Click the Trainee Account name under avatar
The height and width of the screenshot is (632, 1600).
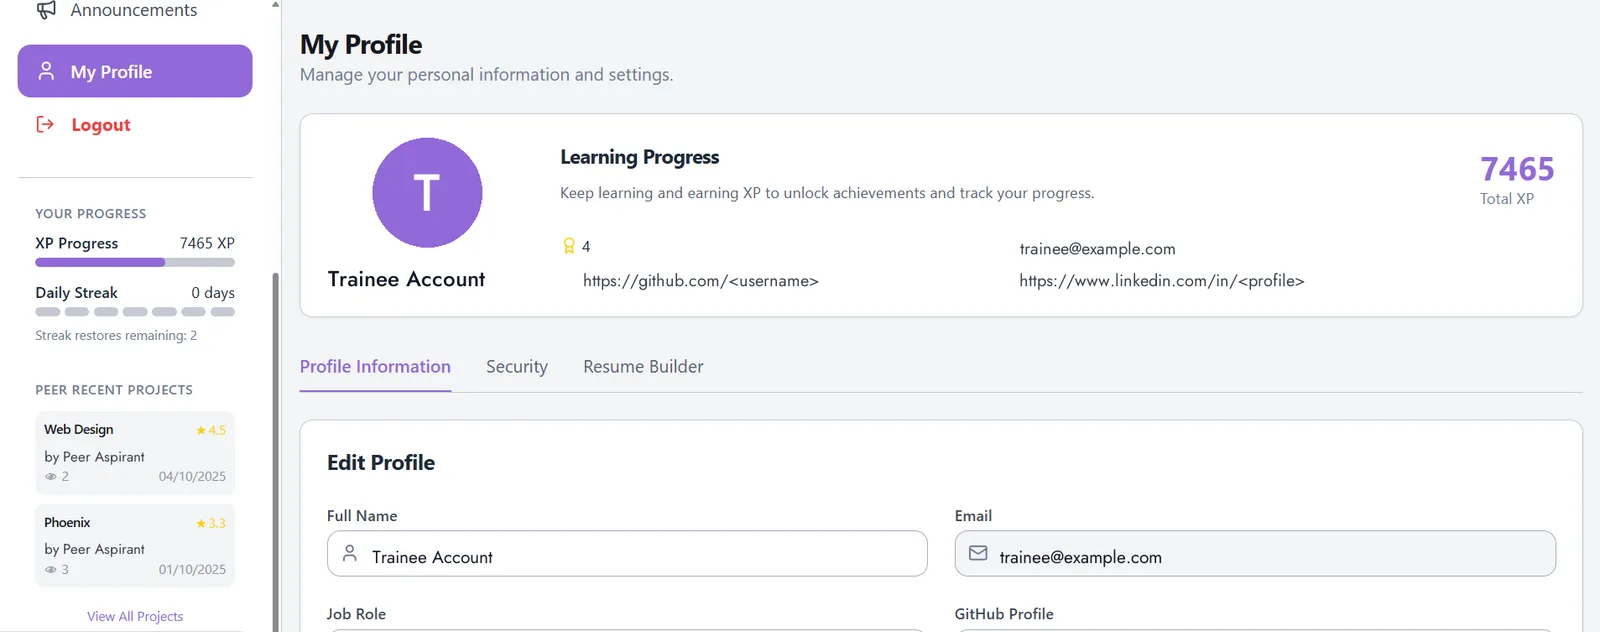[406, 280]
